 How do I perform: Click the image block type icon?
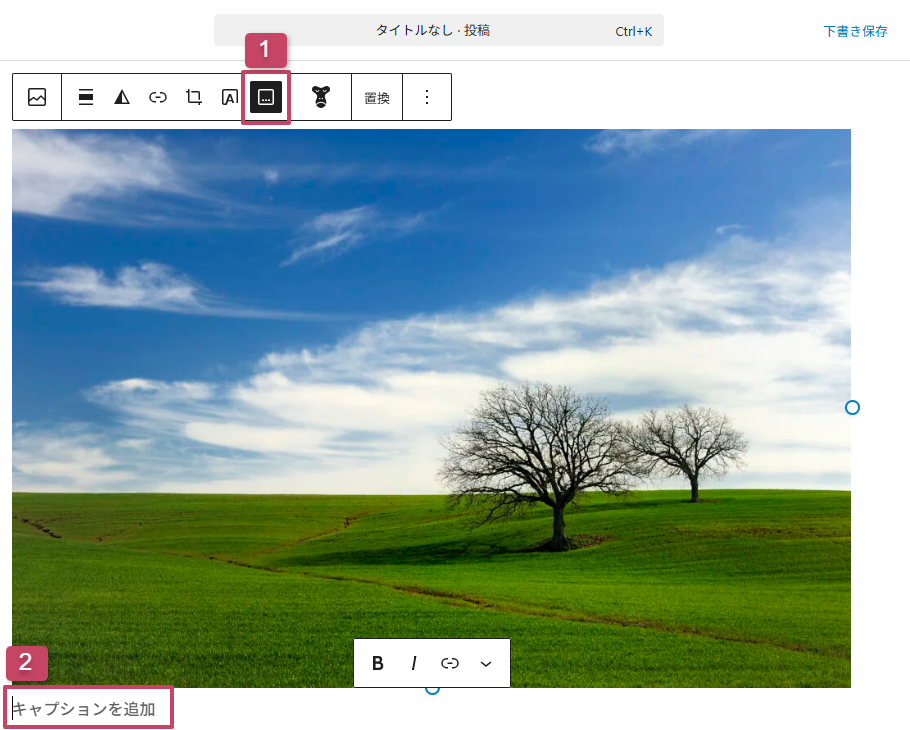[x=37, y=97]
